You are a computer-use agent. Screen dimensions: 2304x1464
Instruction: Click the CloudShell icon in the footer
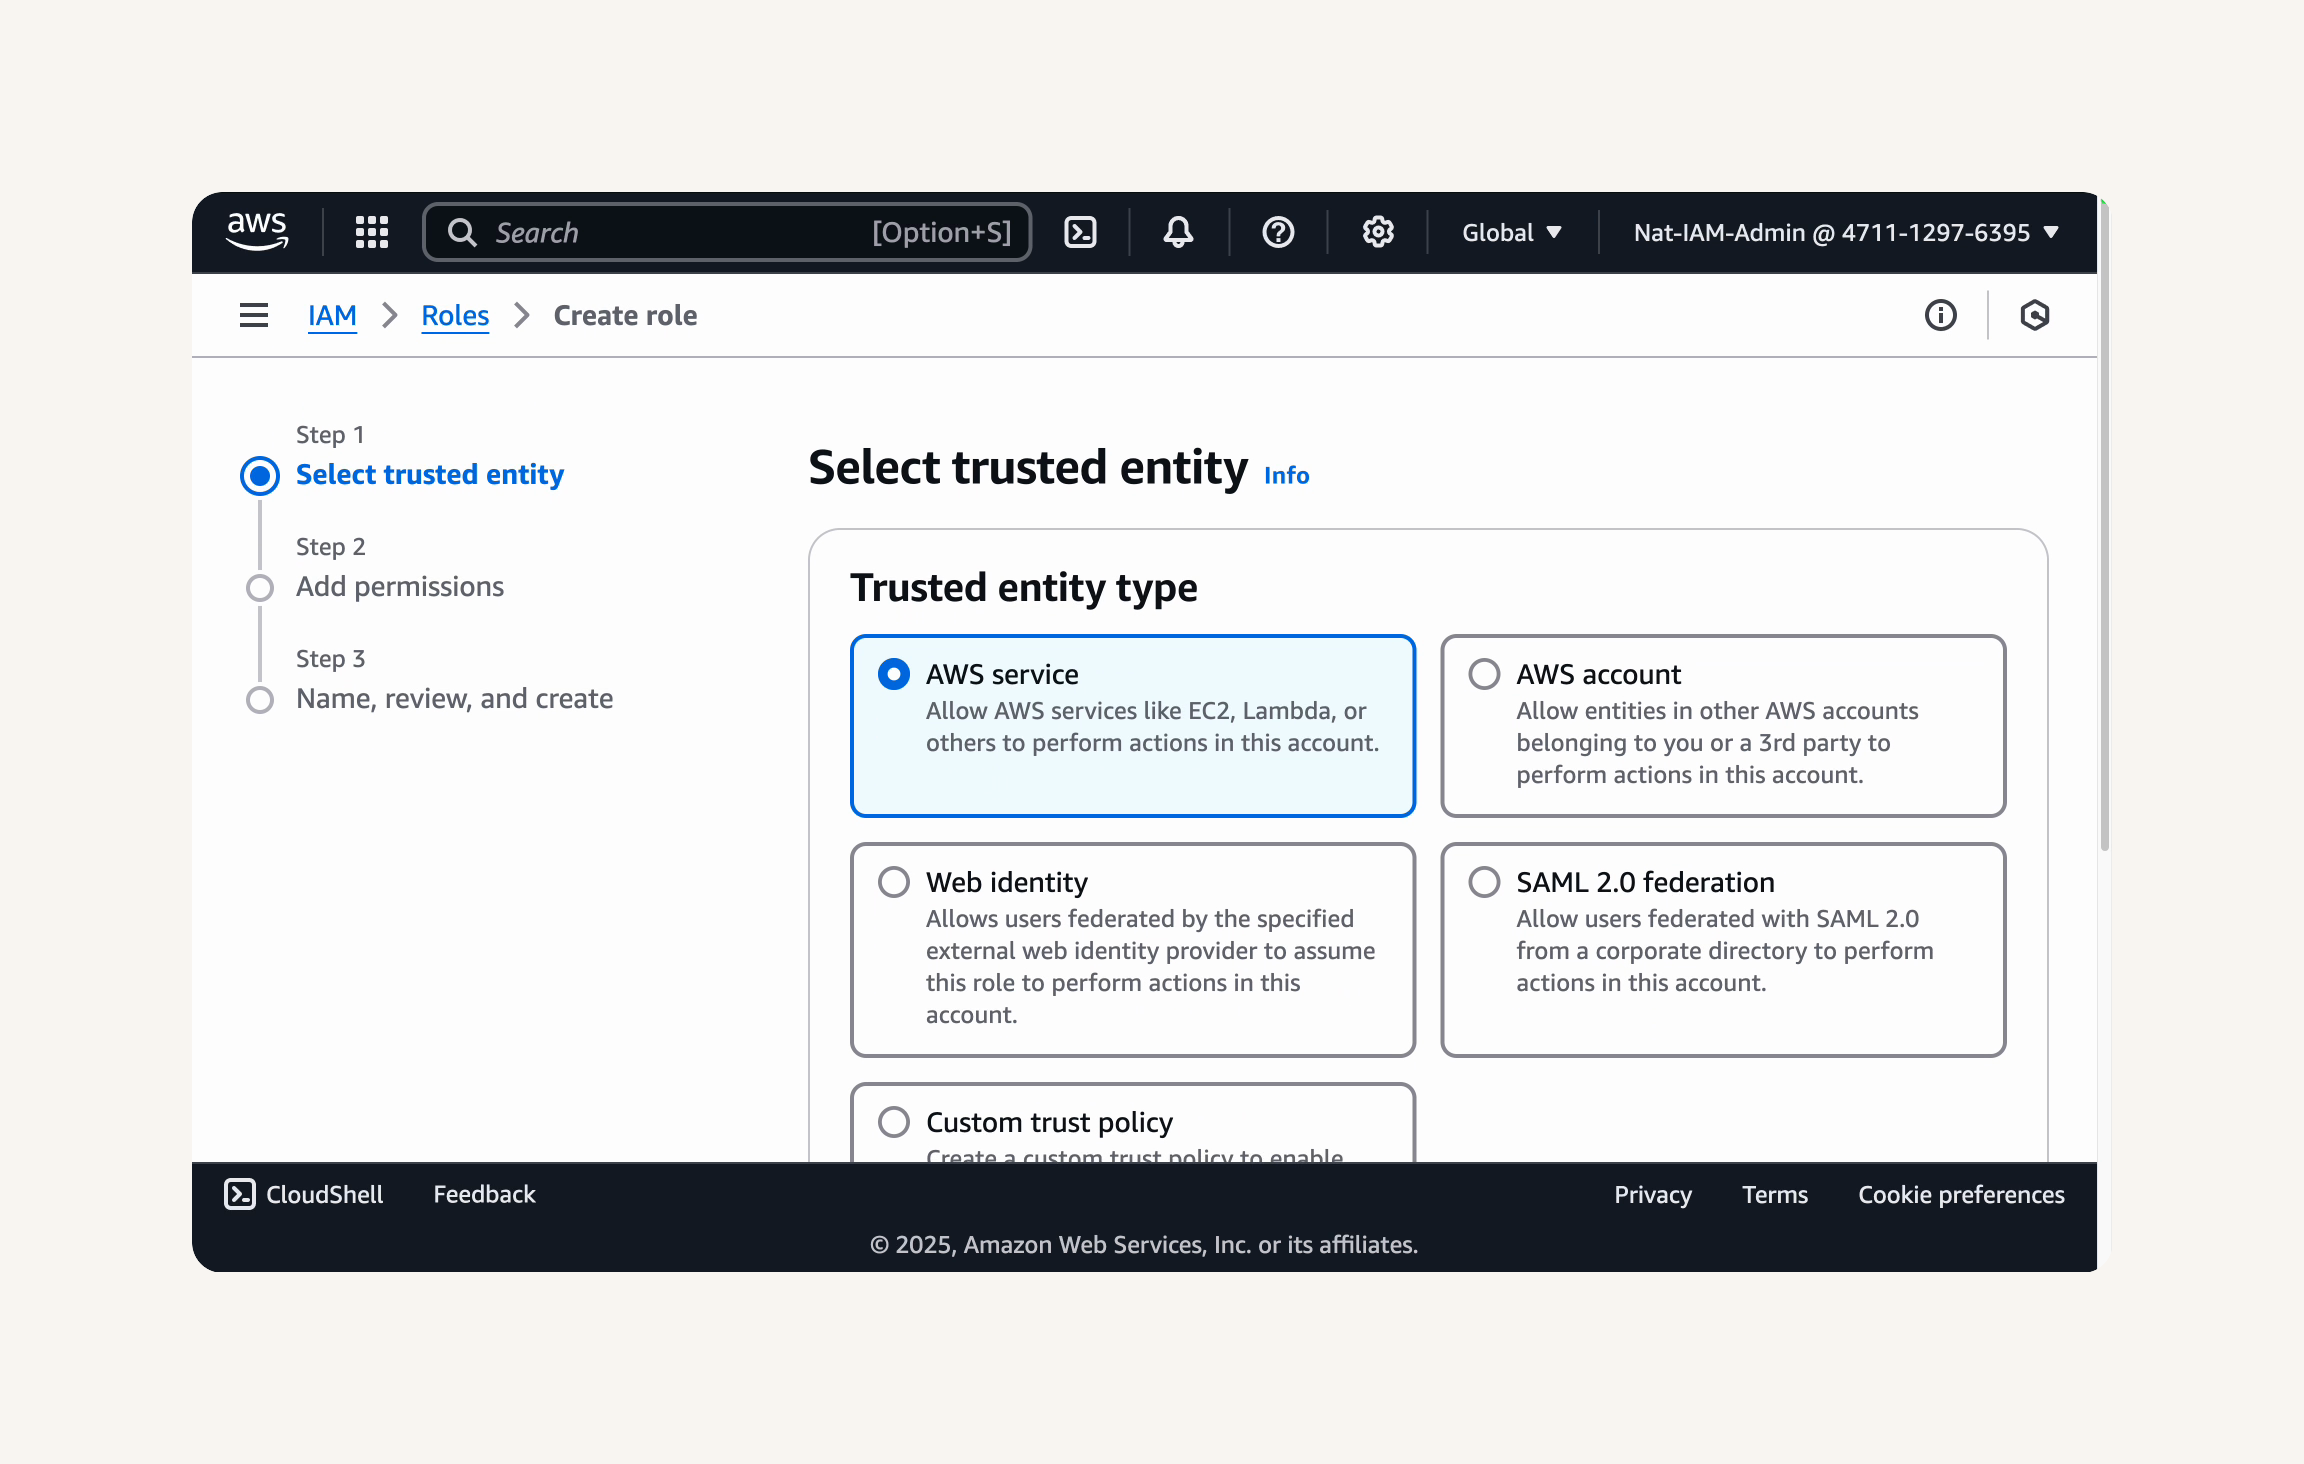[240, 1194]
